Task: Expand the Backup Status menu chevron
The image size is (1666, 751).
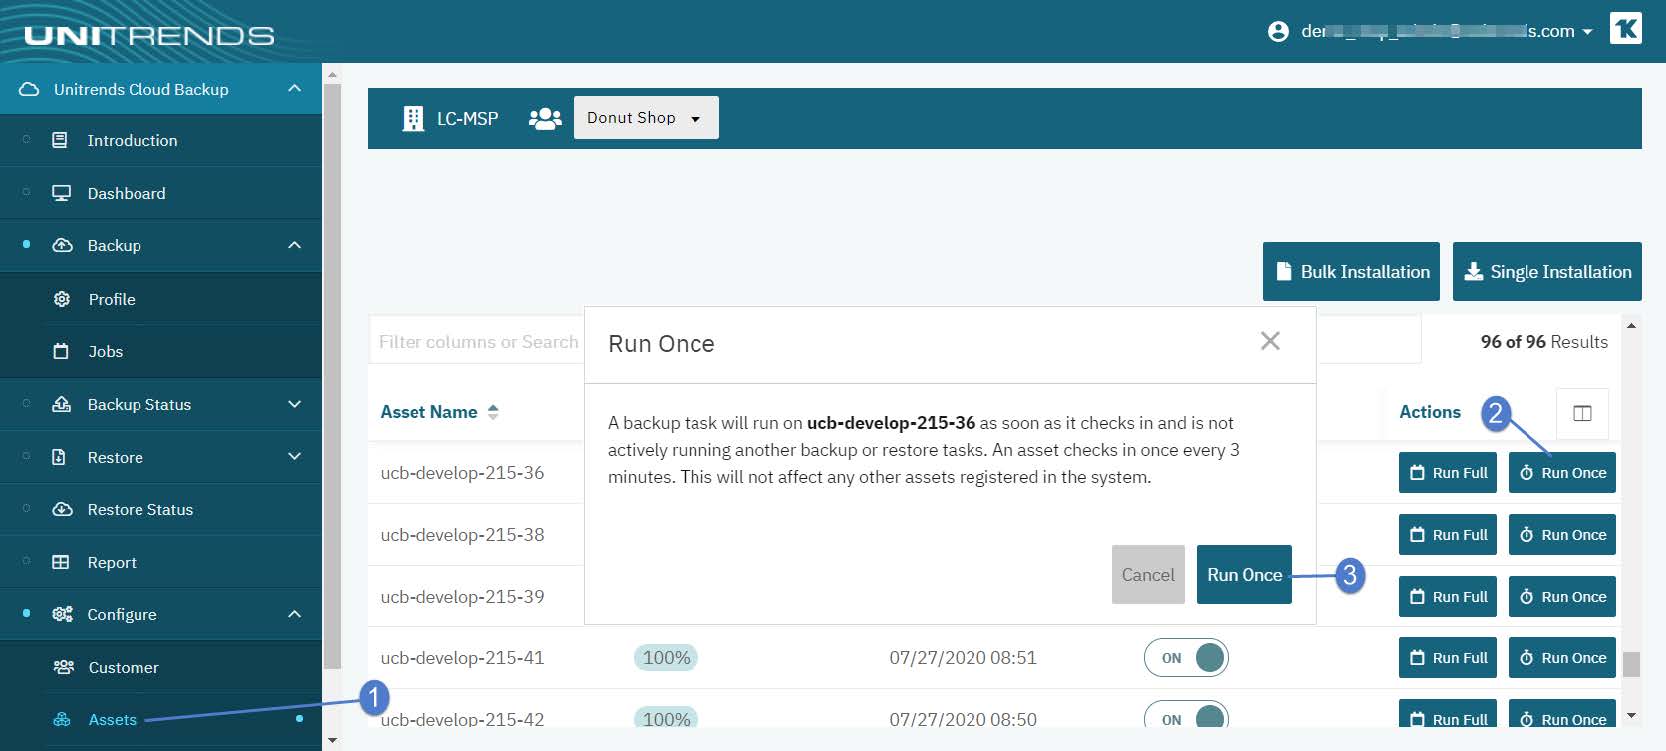Action: pyautogui.click(x=294, y=404)
